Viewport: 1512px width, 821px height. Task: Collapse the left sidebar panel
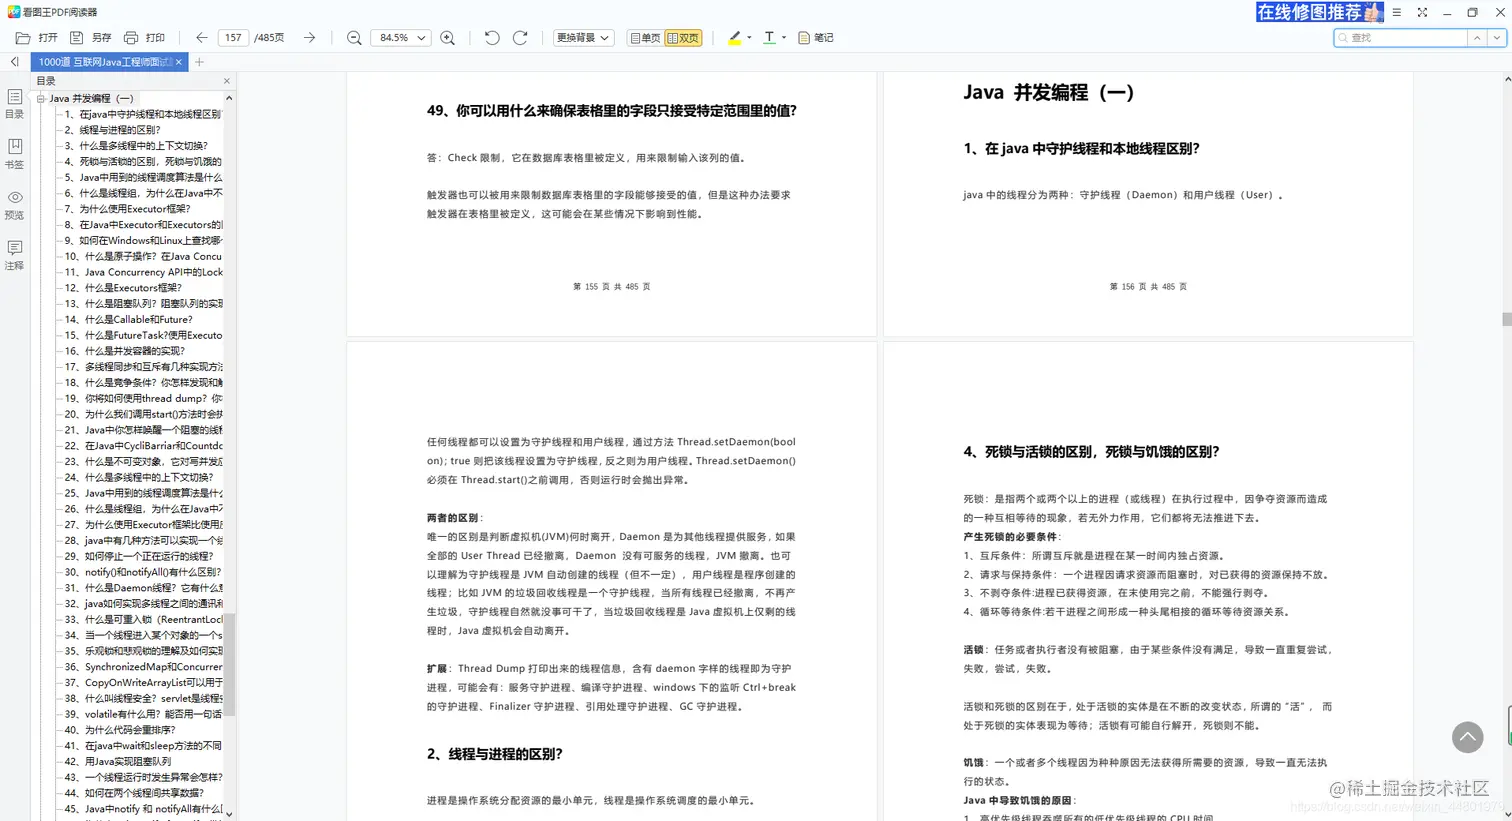click(x=13, y=61)
